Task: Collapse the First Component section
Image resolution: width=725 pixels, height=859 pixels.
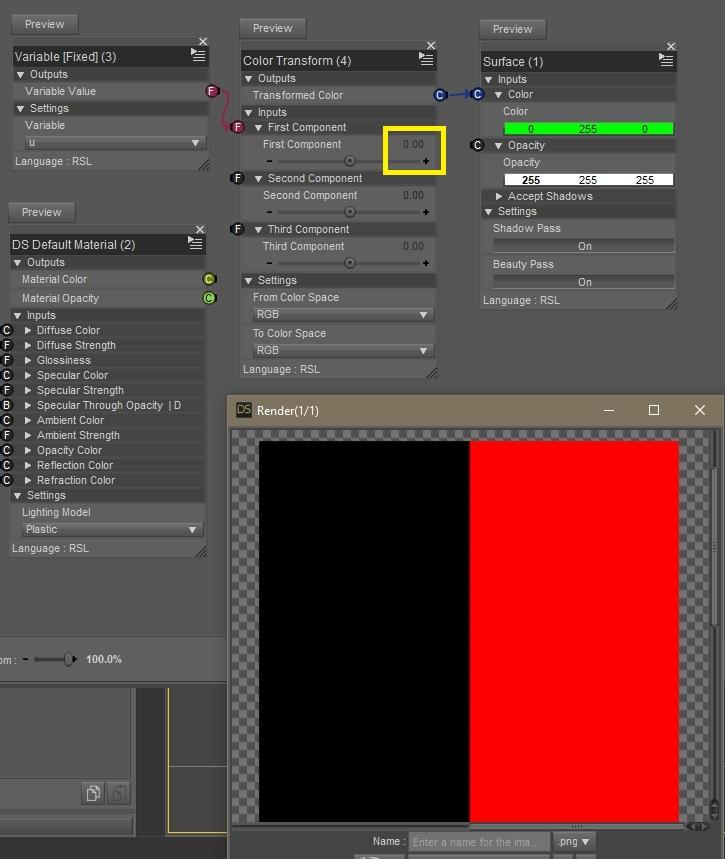Action: click(259, 128)
